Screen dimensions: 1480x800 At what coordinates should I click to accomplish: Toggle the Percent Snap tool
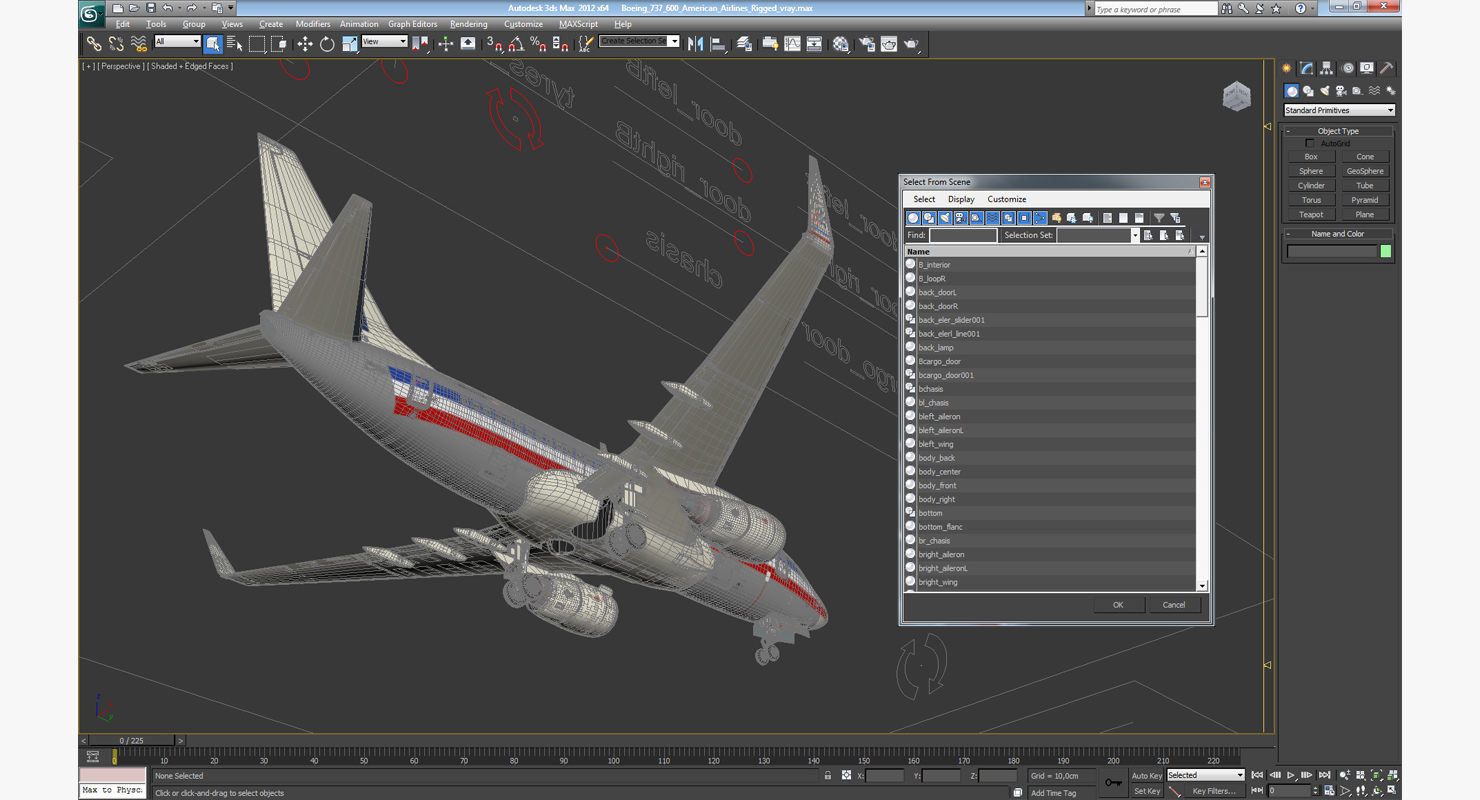click(x=538, y=44)
